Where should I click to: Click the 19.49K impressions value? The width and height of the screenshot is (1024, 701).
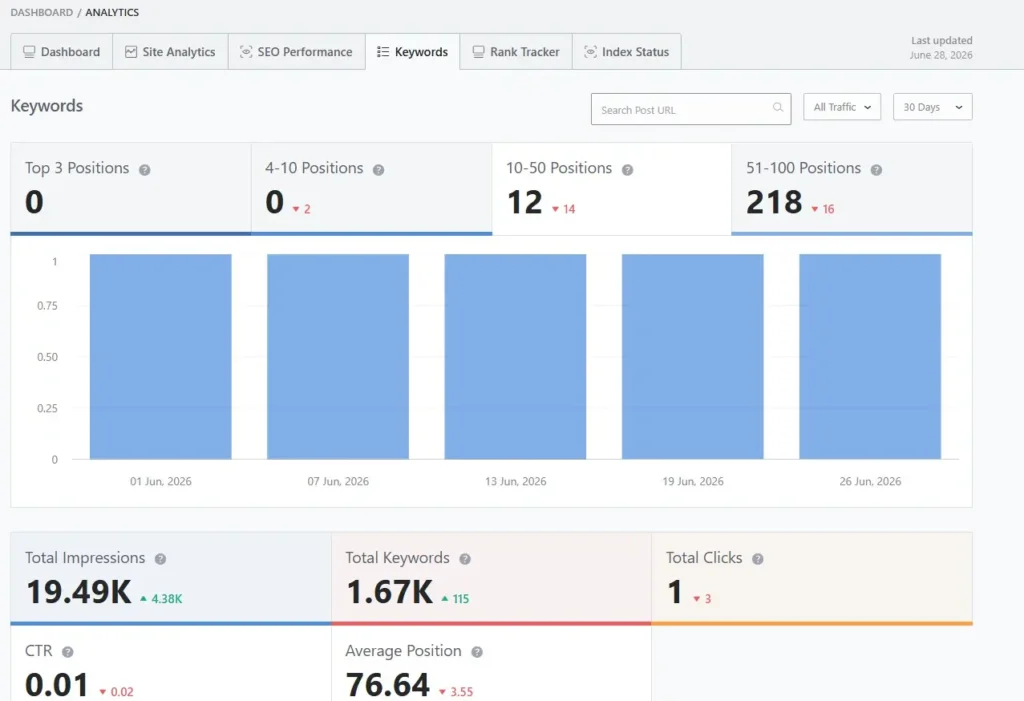pyautogui.click(x=79, y=592)
